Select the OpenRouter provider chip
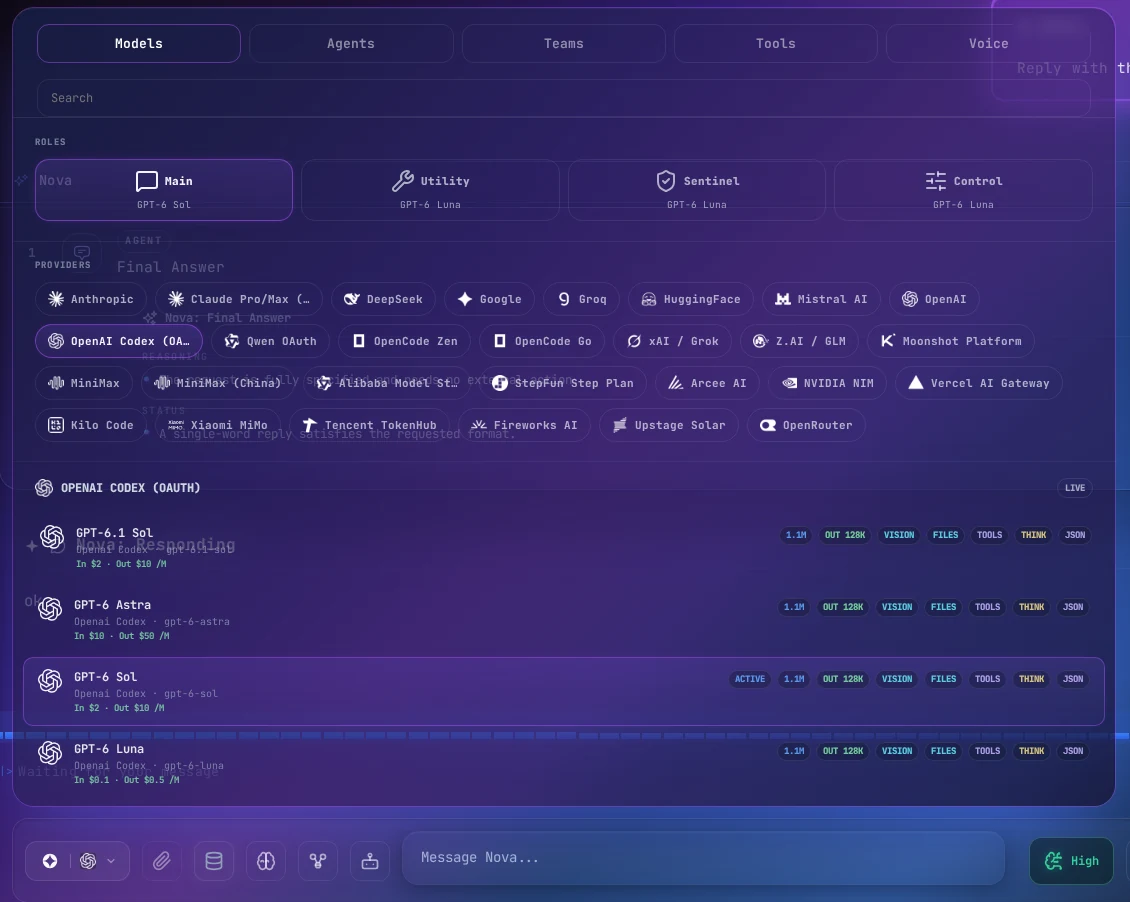 point(806,425)
